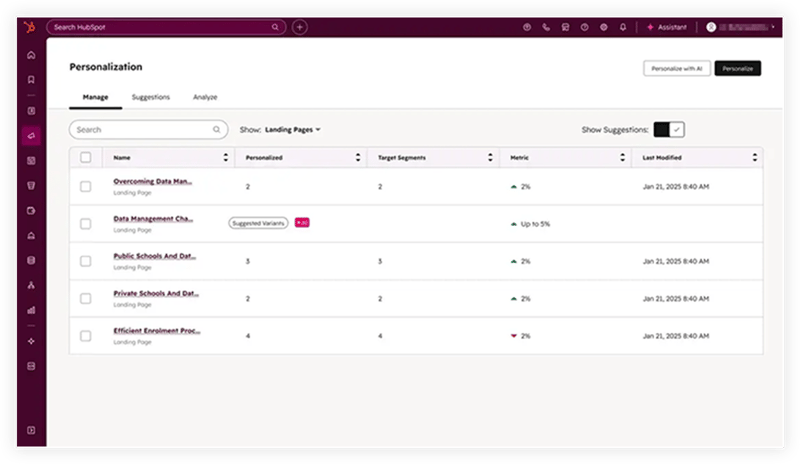This screenshot has width=800, height=464.
Task: Open the Automation workflow icon in sidebar
Action: pyautogui.click(x=31, y=285)
